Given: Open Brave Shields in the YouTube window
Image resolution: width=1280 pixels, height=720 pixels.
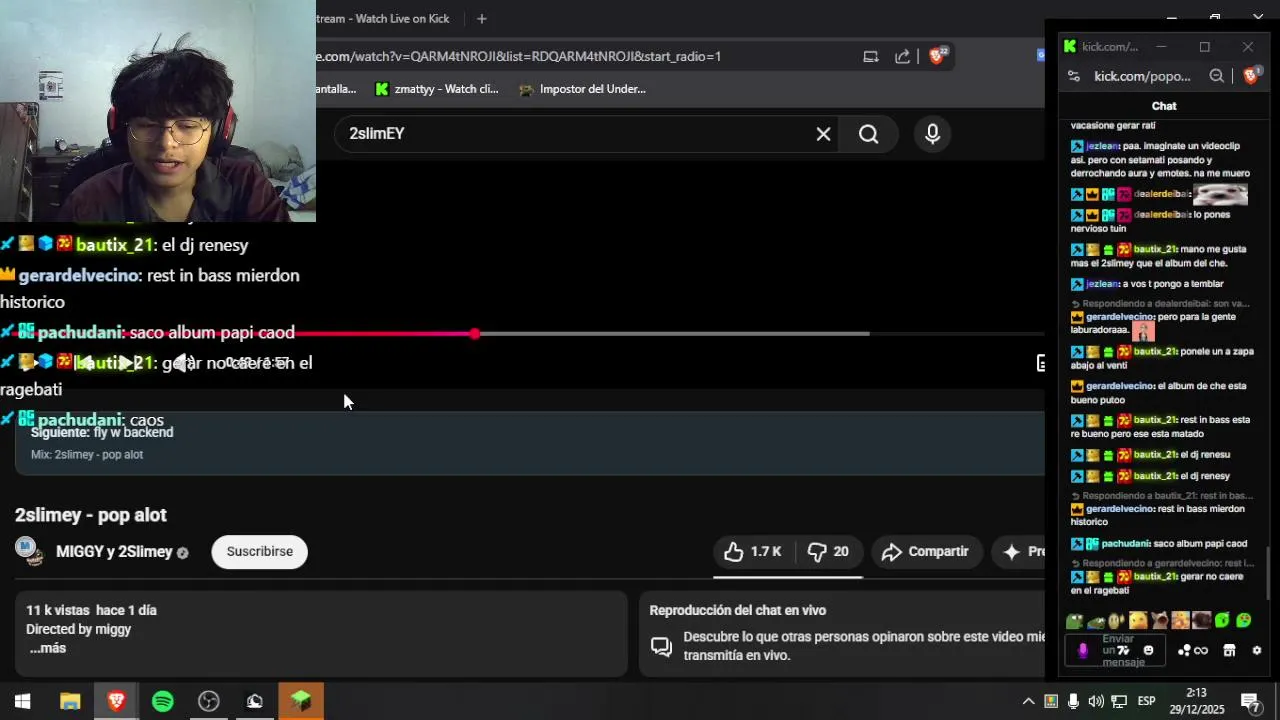Looking at the screenshot, I should 937,56.
